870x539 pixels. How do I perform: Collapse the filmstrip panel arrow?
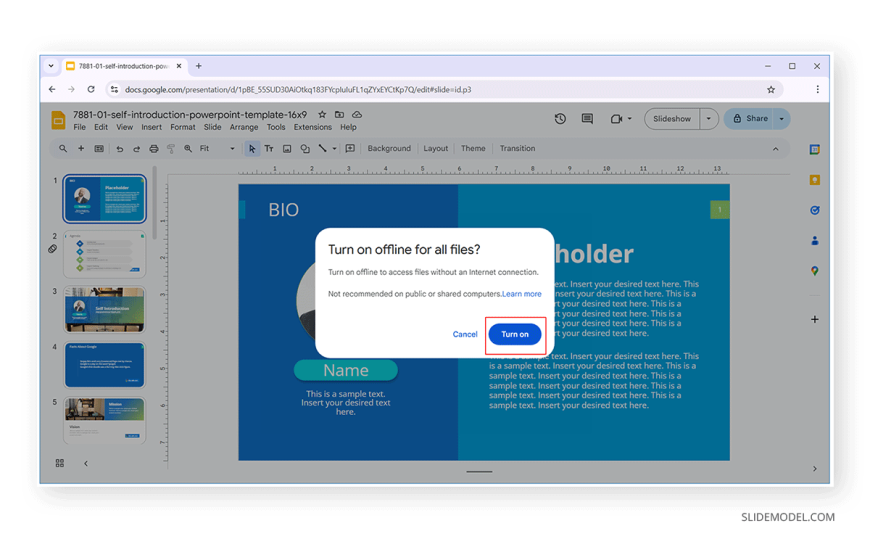click(86, 463)
